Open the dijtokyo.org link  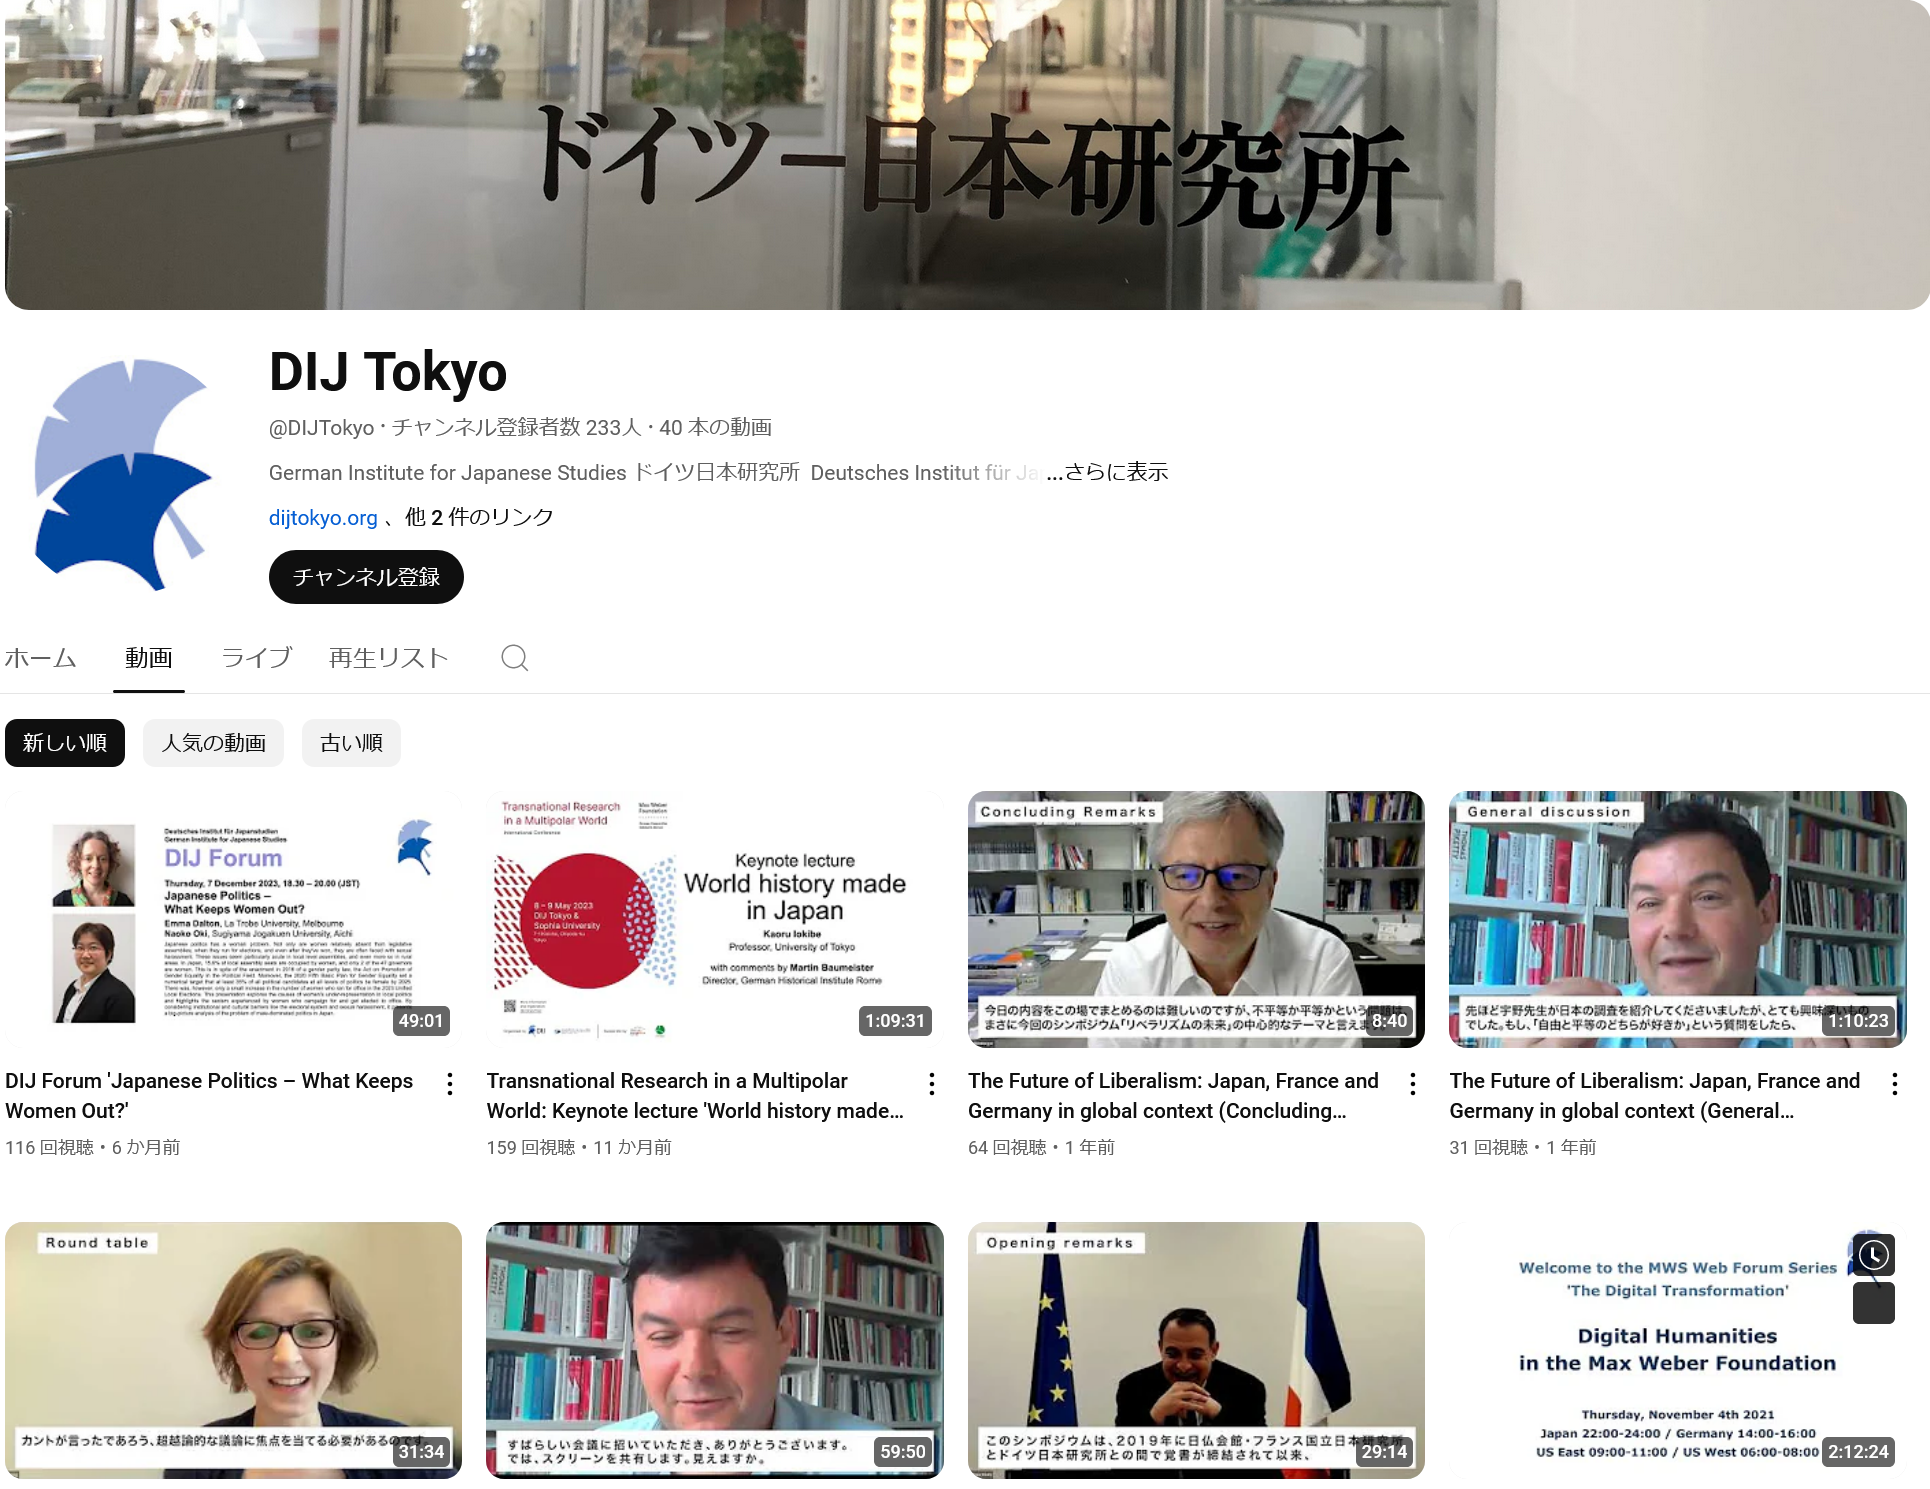pos(323,518)
